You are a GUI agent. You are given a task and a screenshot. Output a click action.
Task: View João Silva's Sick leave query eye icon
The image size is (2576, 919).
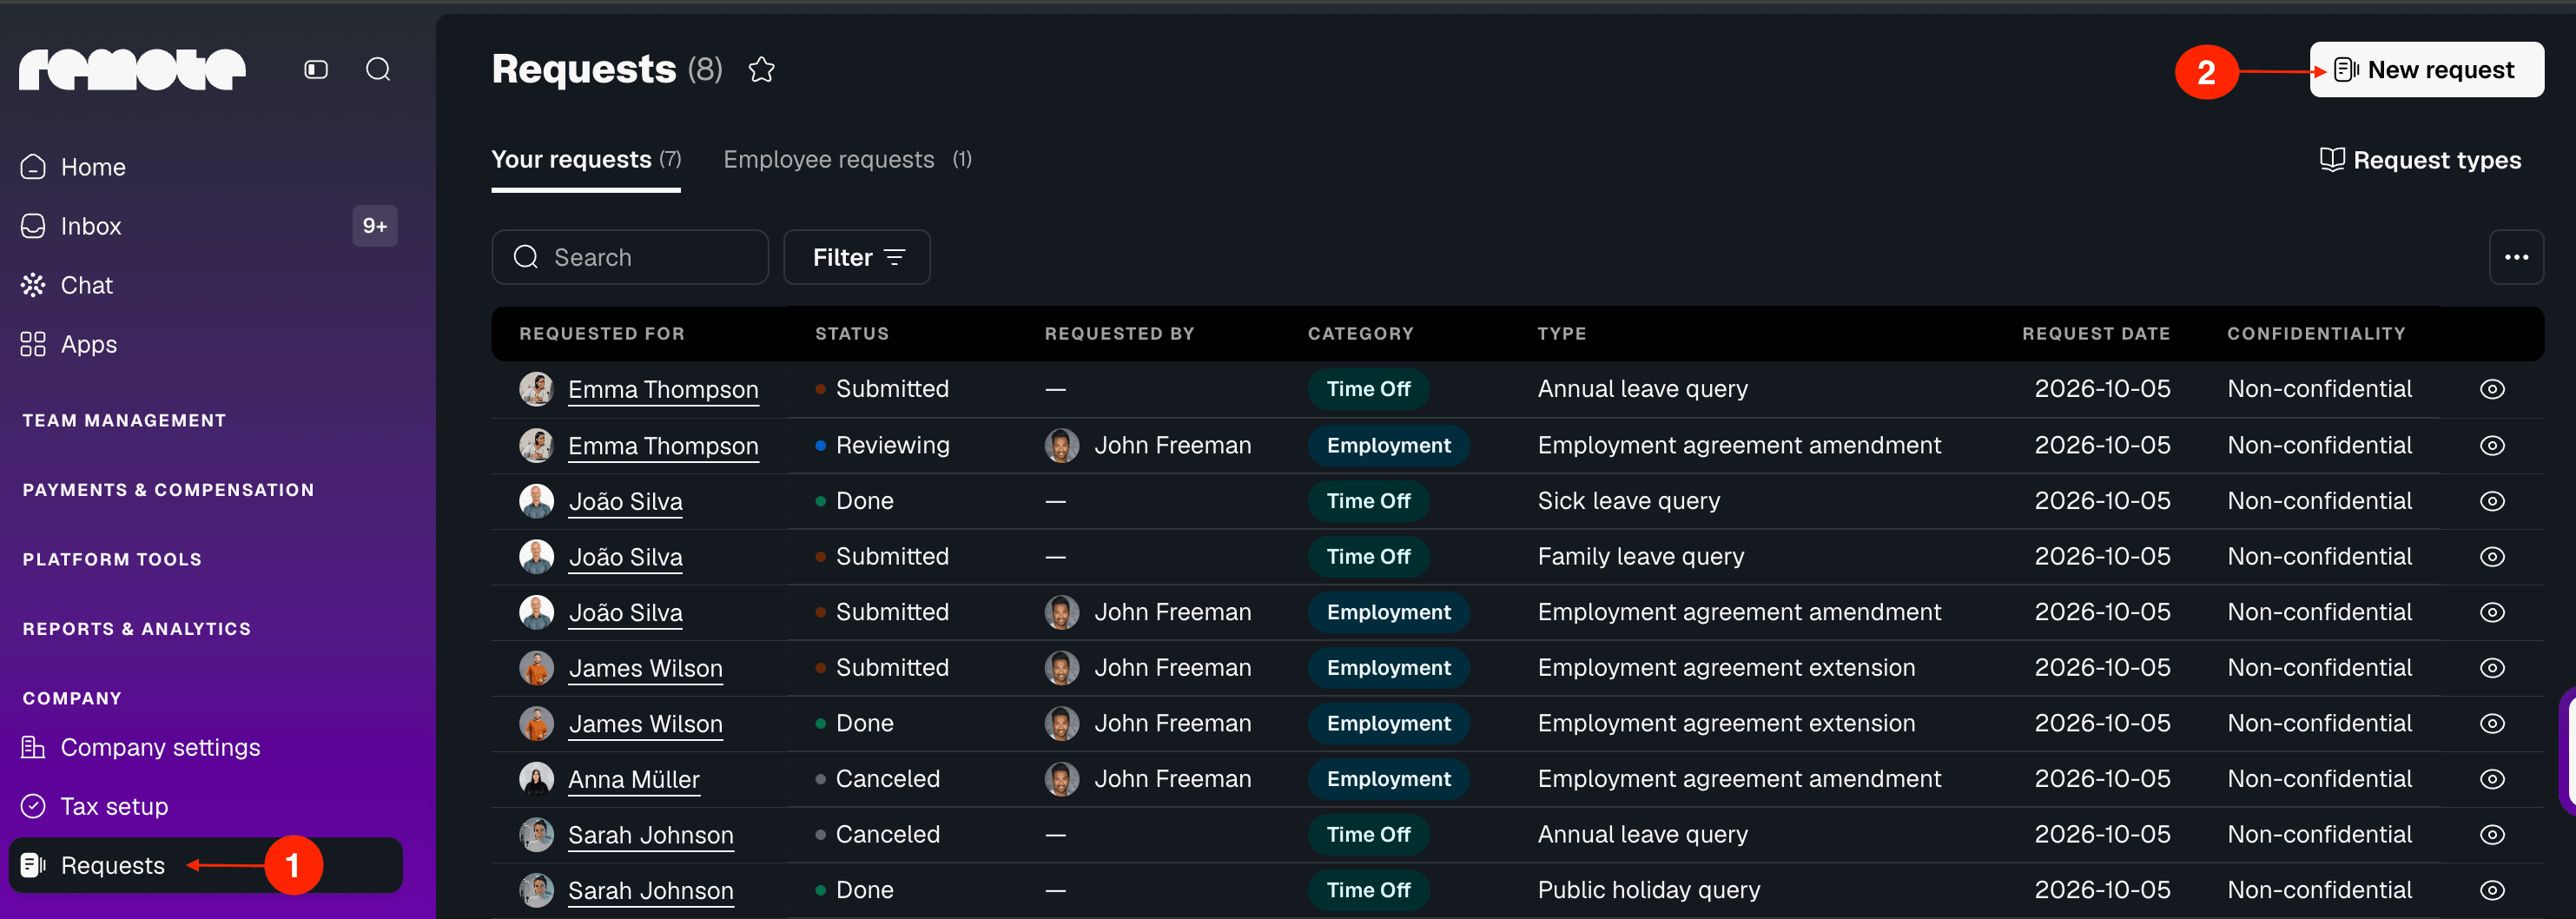[x=2492, y=501]
